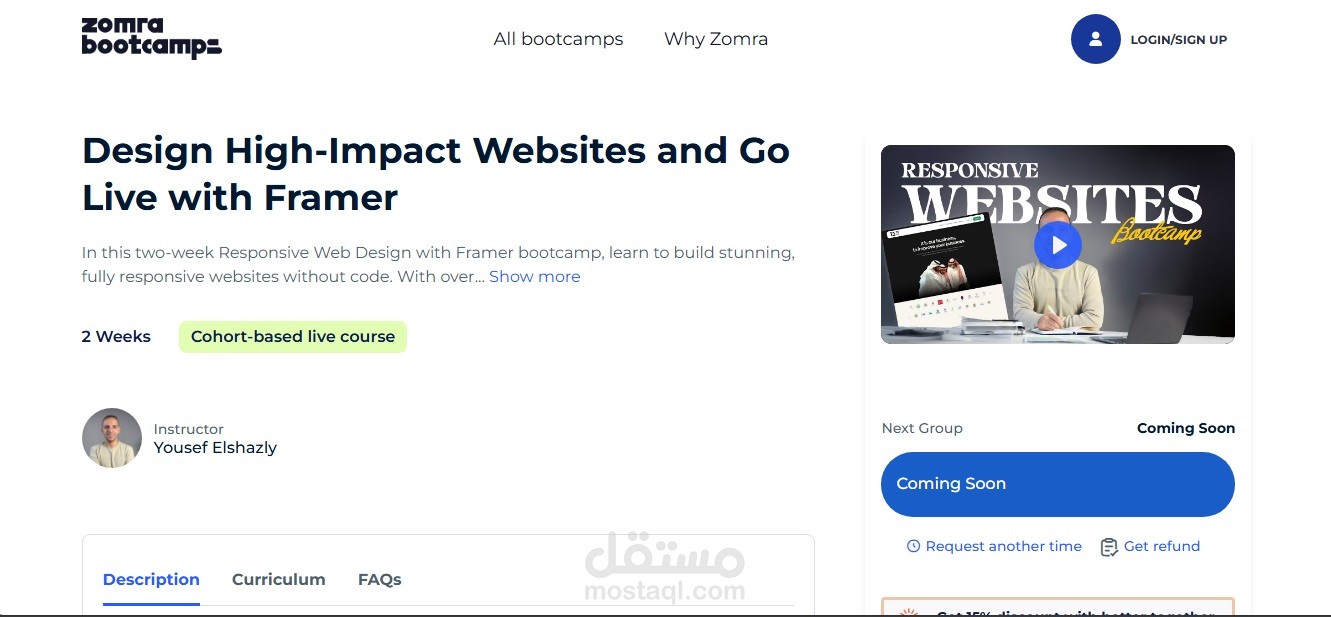The height and width of the screenshot is (617, 1331).
Task: Click the bootcamp video thumbnail image
Action: (x=1058, y=245)
